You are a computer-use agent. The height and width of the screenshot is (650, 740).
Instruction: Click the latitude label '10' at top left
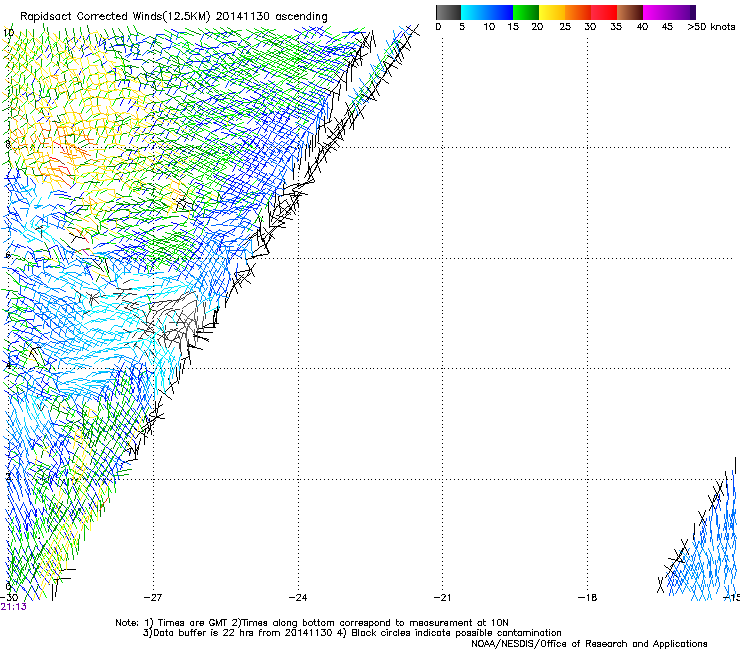point(9,33)
